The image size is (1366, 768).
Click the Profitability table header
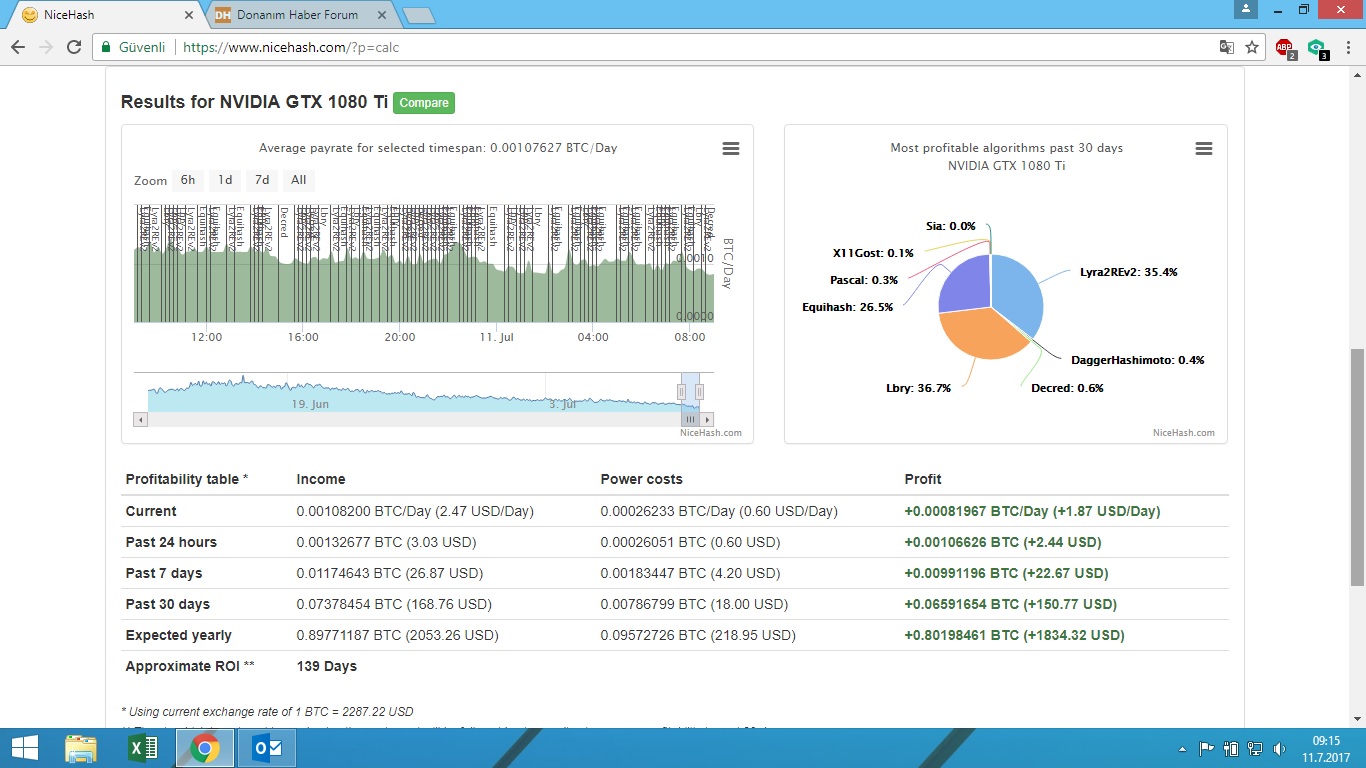pyautogui.click(x=187, y=479)
